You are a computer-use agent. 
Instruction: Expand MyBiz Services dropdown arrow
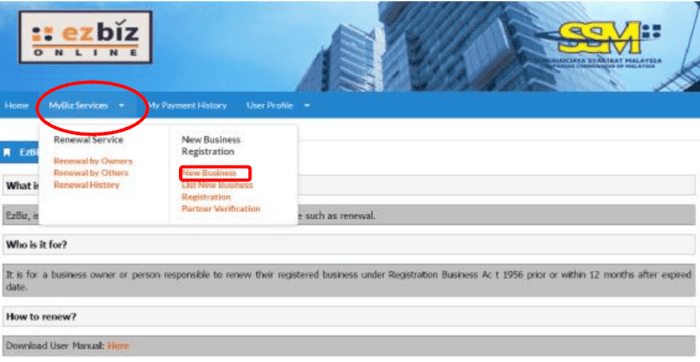click(121, 106)
